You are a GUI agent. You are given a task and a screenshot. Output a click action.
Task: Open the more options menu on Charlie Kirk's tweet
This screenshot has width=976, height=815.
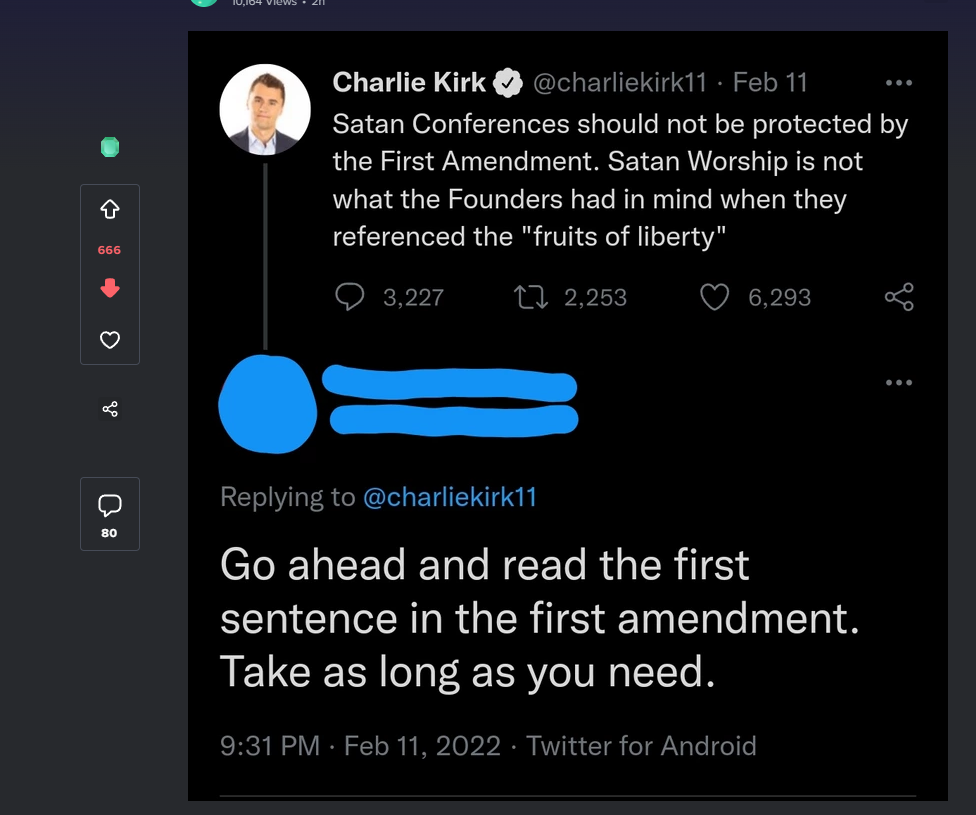tap(898, 83)
